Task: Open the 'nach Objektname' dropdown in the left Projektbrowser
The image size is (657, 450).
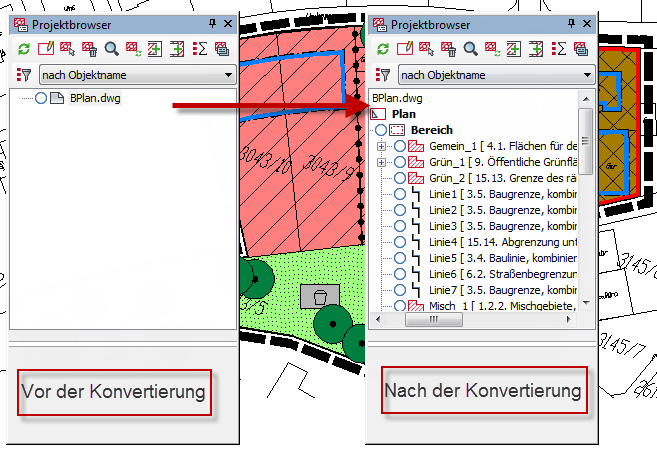Action: 137,74
